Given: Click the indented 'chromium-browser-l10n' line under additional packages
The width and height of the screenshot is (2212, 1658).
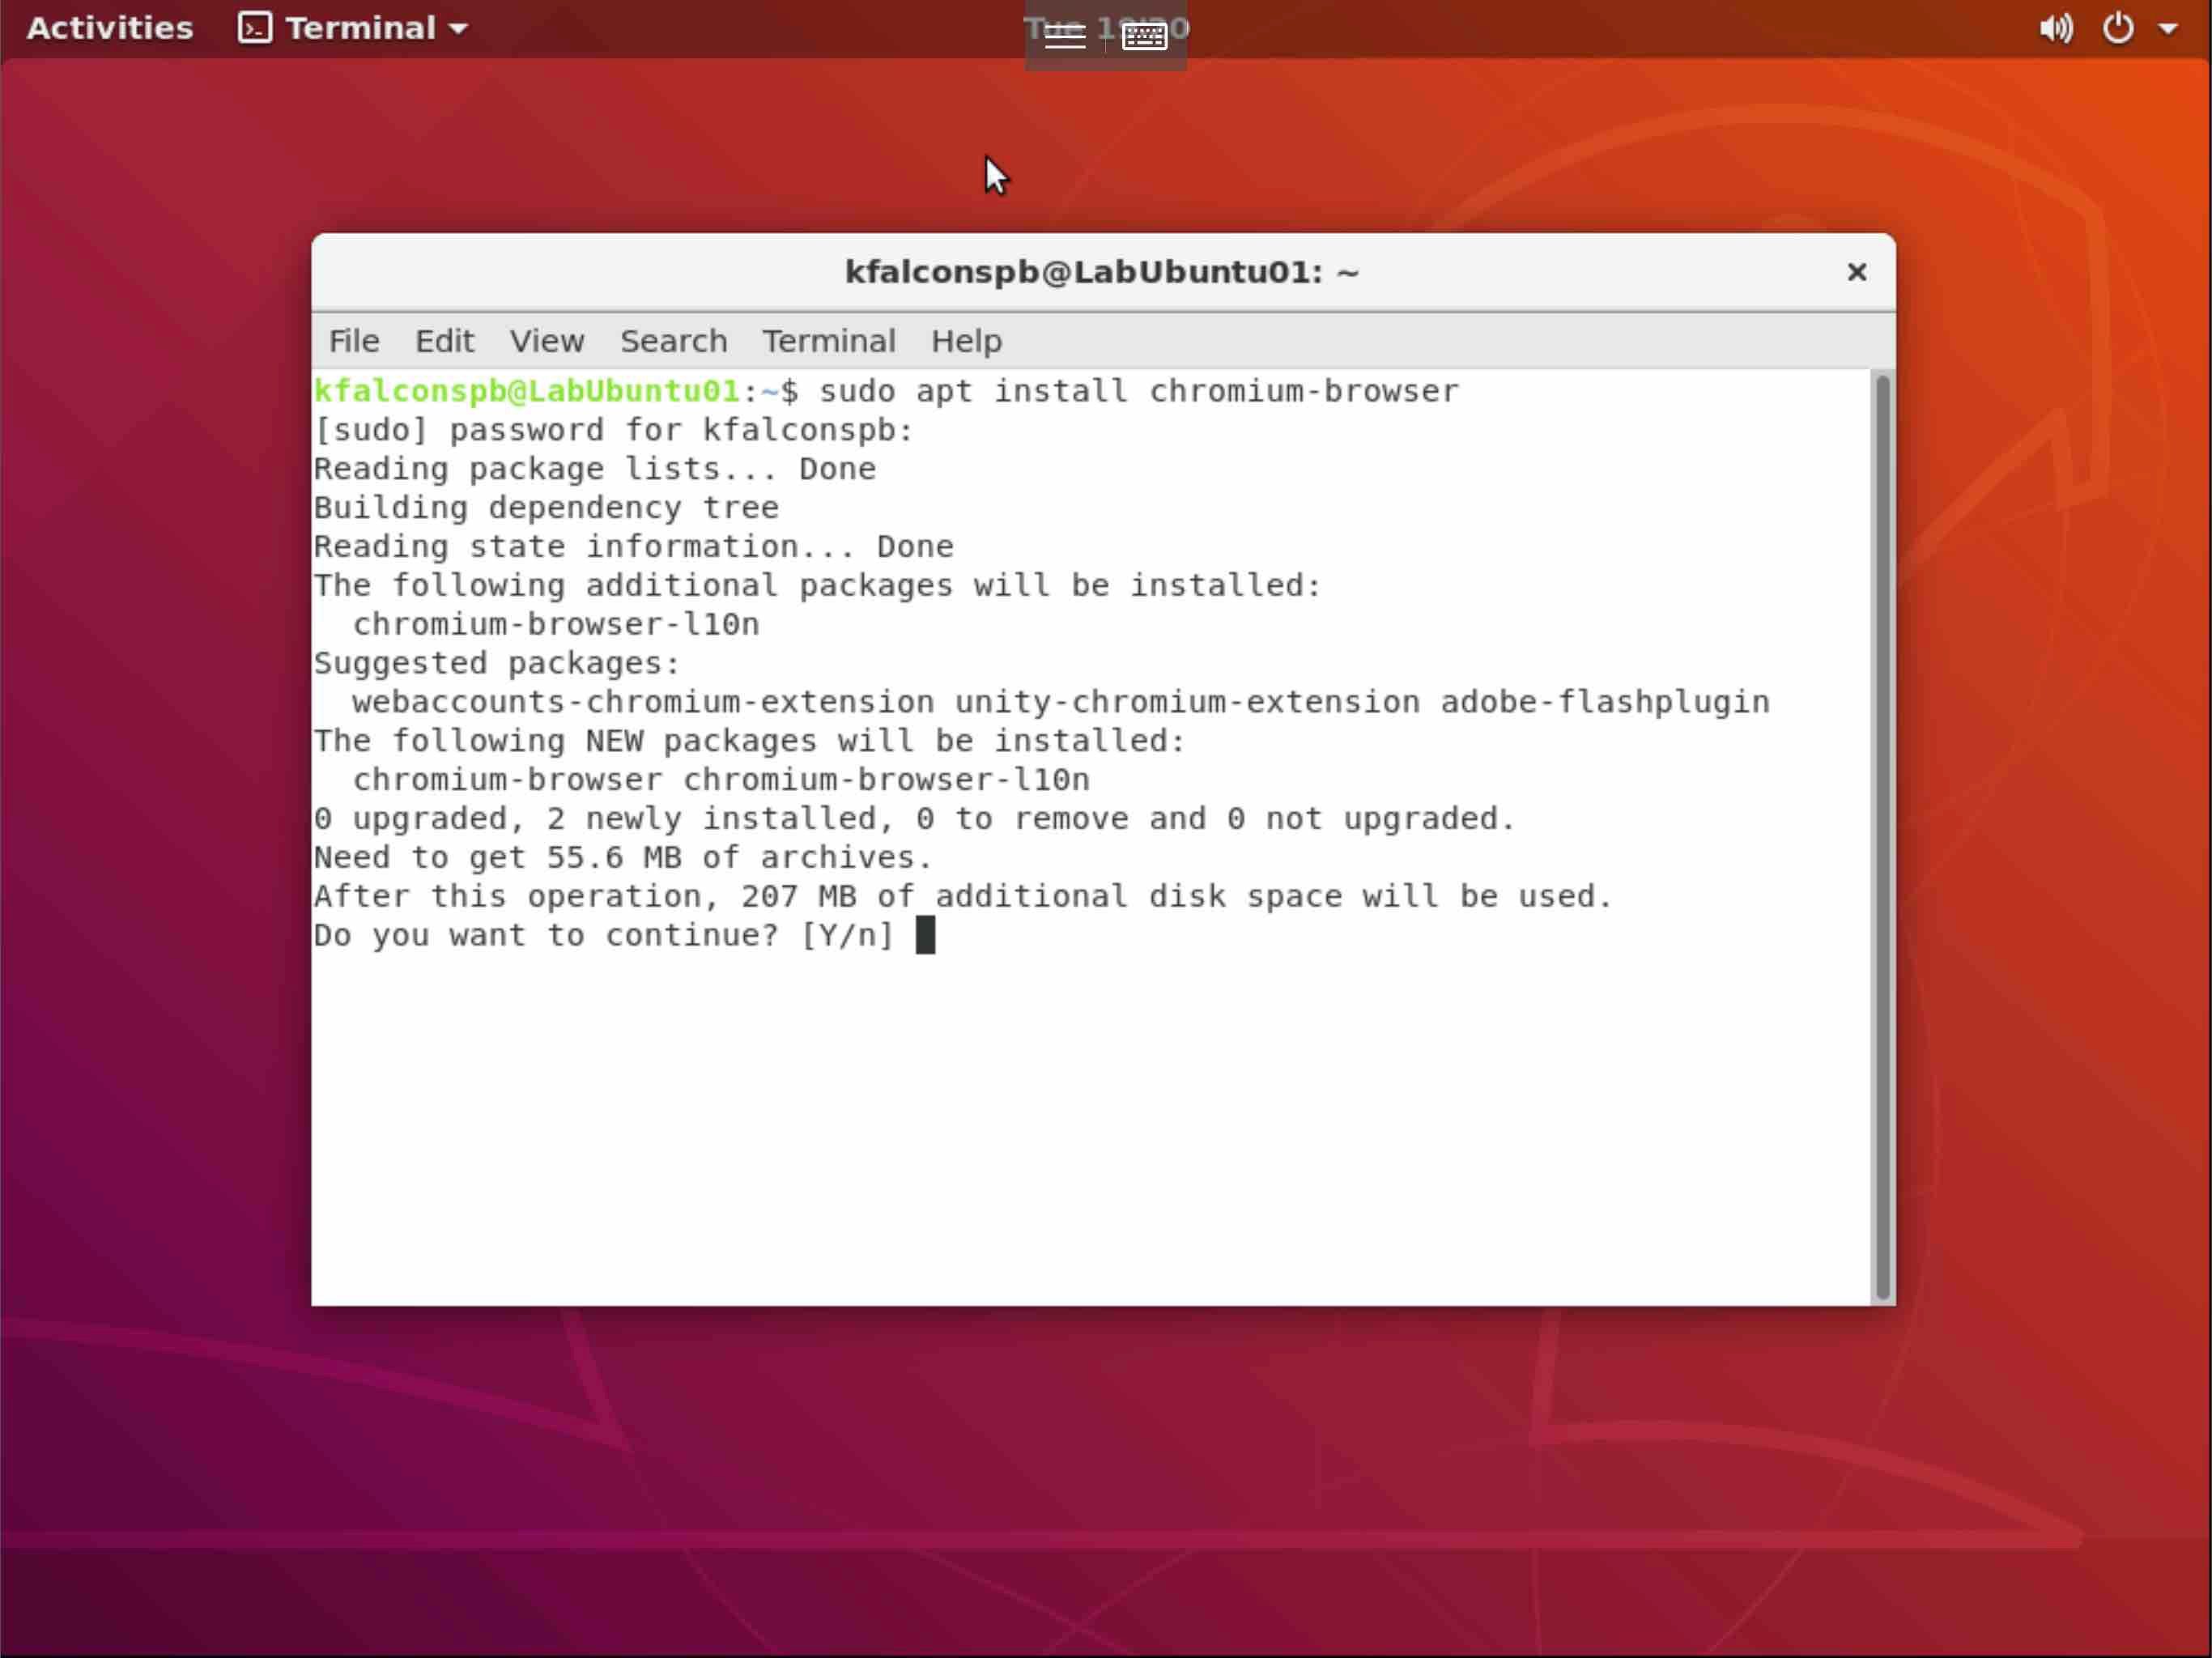Looking at the screenshot, I should coord(556,625).
